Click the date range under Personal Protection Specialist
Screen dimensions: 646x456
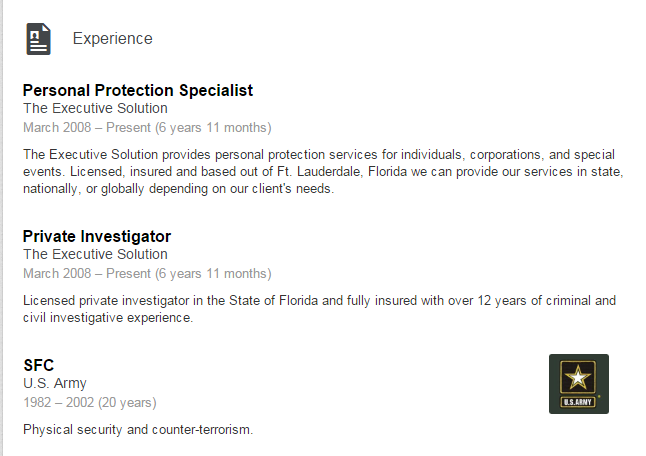pyautogui.click(x=146, y=127)
